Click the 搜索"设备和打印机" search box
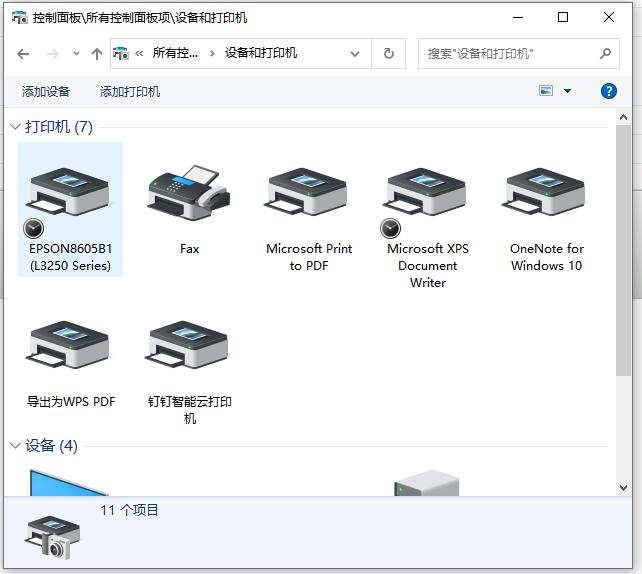 click(x=518, y=54)
